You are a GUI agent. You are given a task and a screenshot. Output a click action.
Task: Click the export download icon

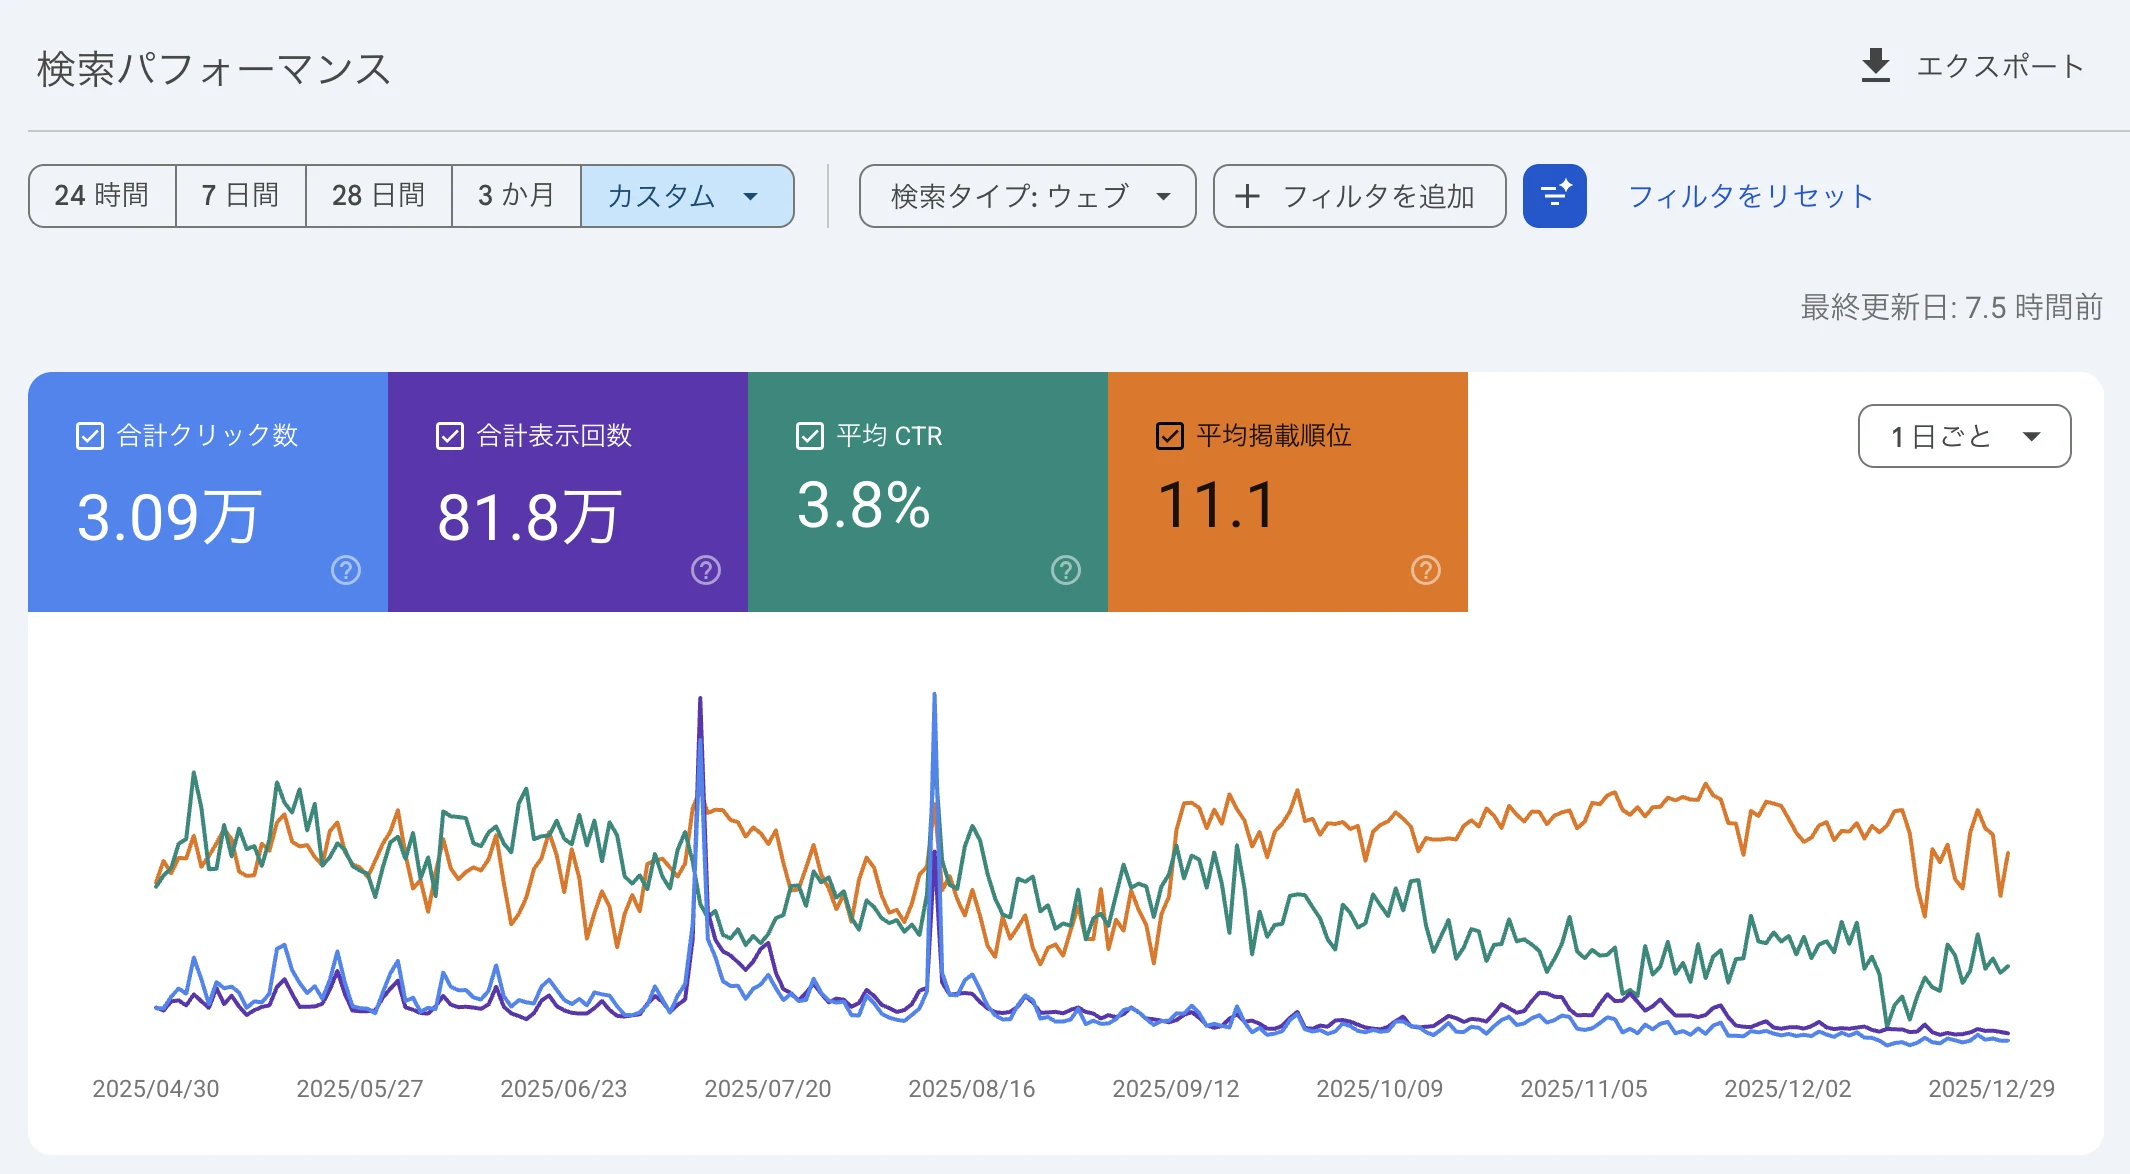coord(1876,66)
